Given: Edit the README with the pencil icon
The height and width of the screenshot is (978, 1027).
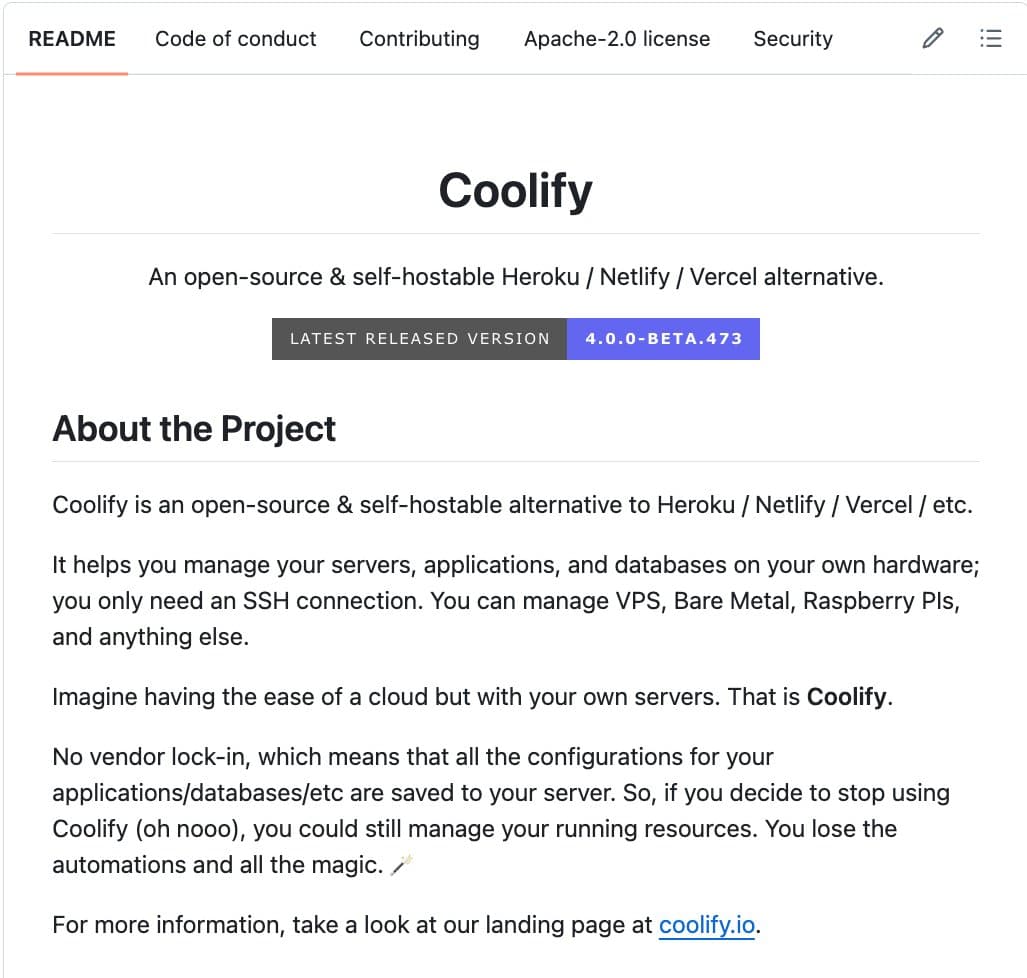Looking at the screenshot, I should click(932, 38).
